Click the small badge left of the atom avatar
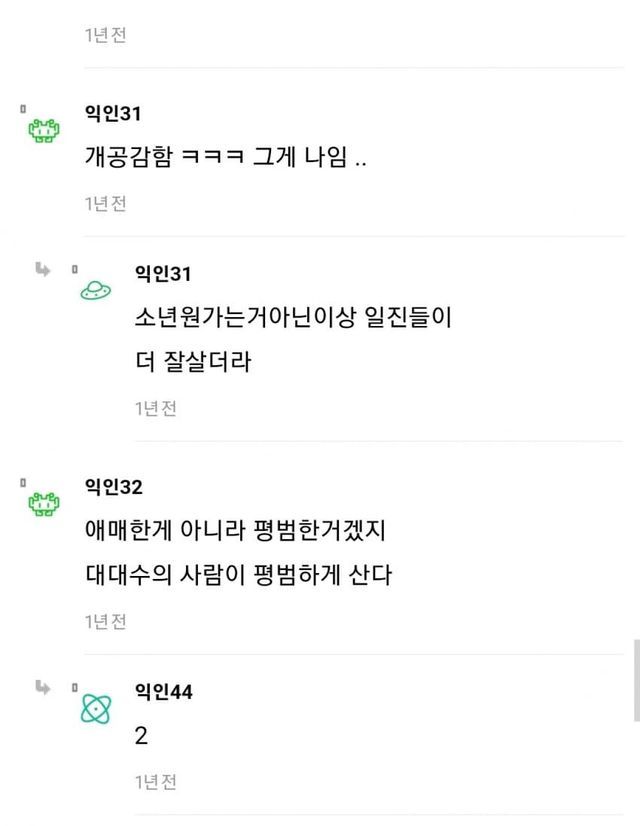Viewport: 640px width, 826px height. pos(73,687)
